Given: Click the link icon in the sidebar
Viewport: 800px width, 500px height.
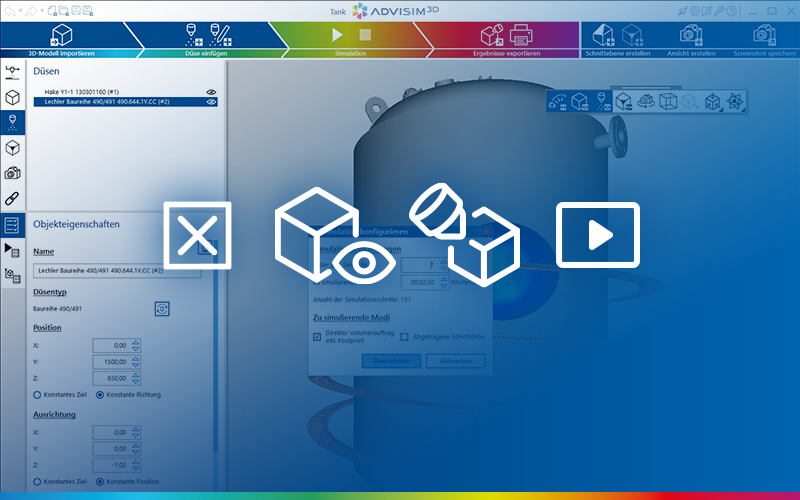Looking at the screenshot, I should click(12, 198).
